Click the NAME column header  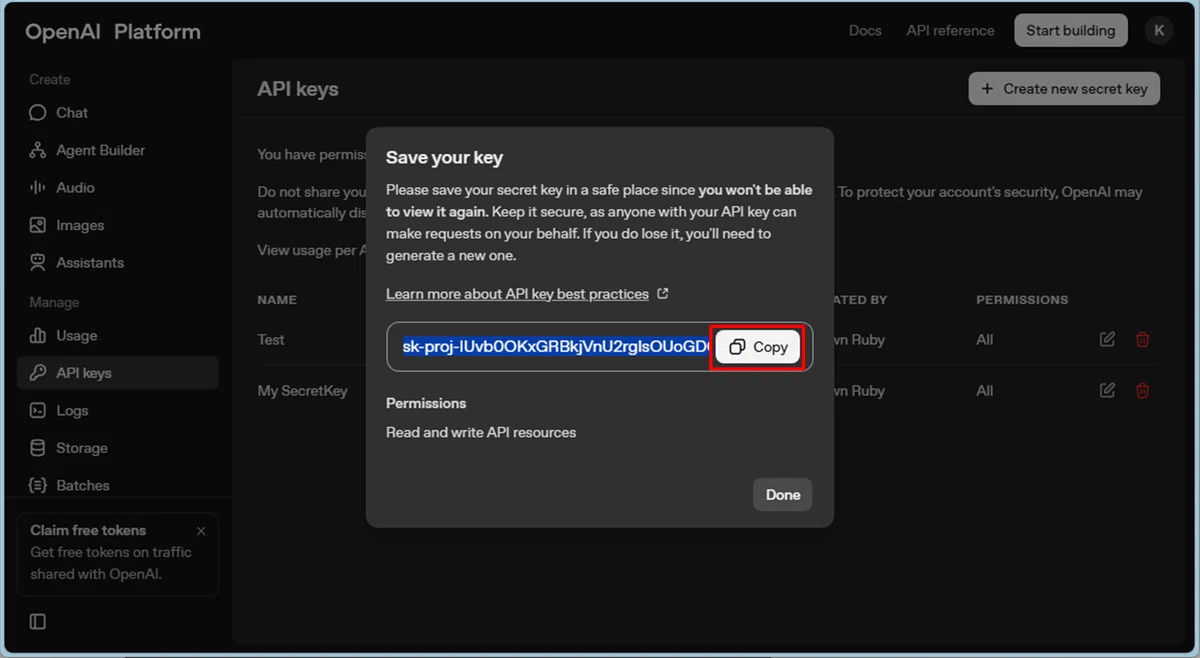[277, 300]
